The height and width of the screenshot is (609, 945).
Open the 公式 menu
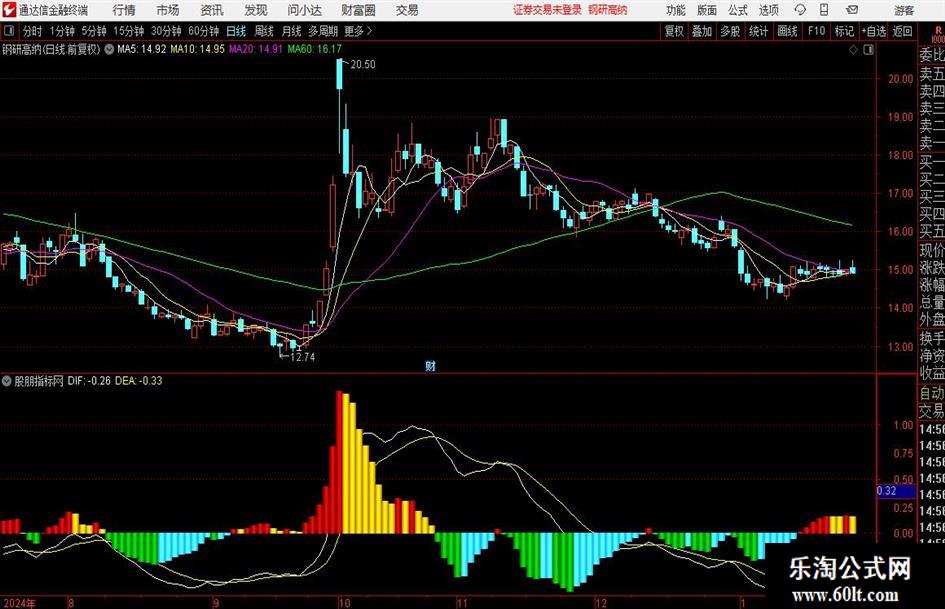click(738, 10)
